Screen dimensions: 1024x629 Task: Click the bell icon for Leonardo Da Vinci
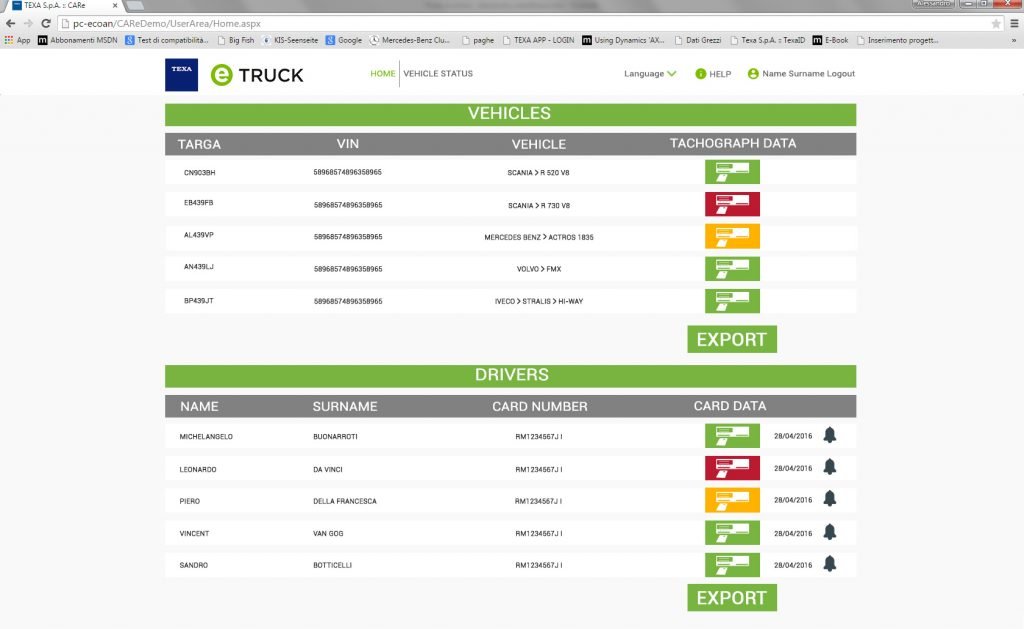point(829,467)
